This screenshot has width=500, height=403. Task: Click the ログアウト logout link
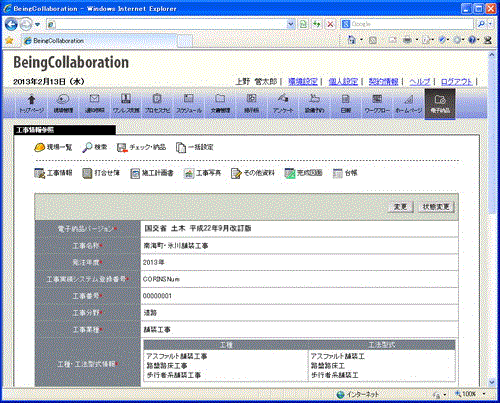[456, 81]
